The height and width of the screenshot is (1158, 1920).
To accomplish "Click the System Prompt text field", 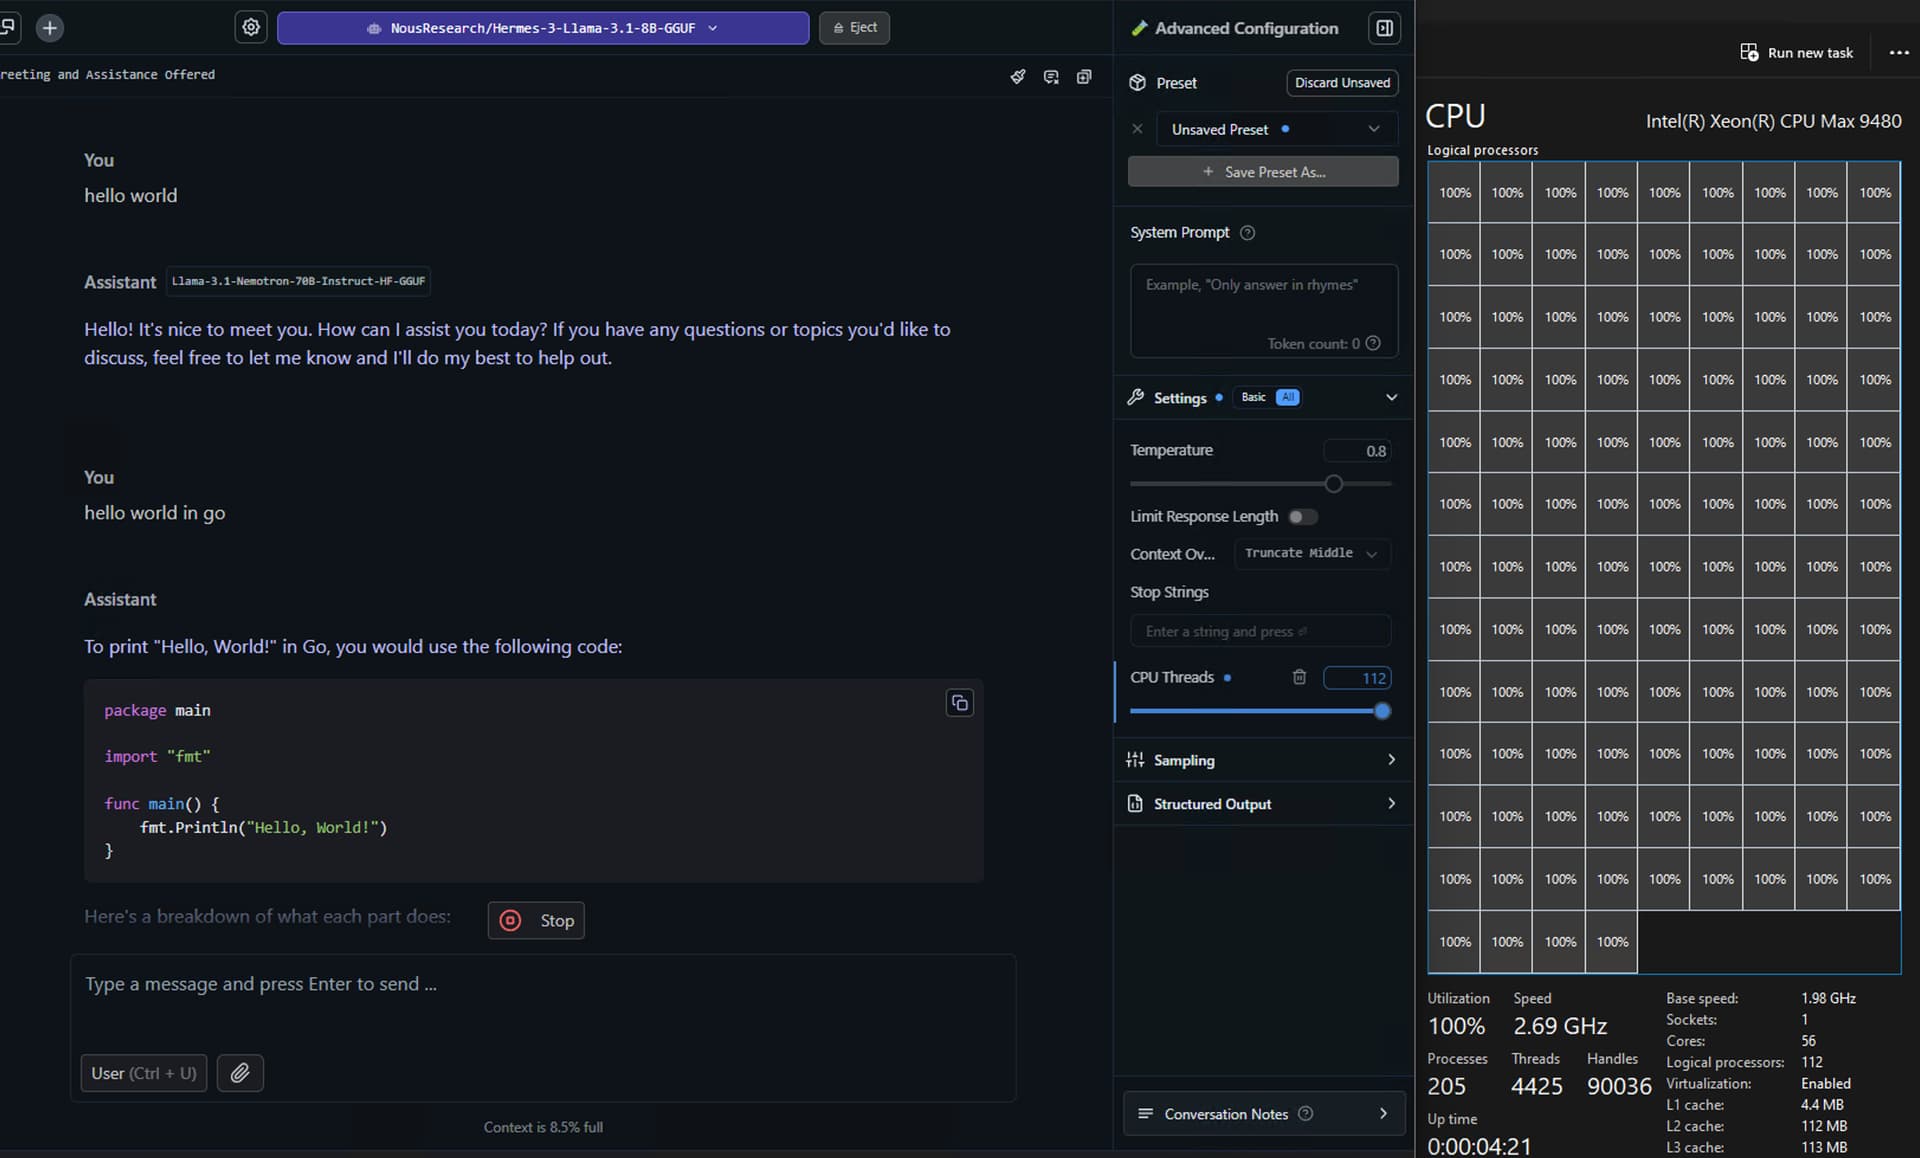I will click(x=1263, y=308).
